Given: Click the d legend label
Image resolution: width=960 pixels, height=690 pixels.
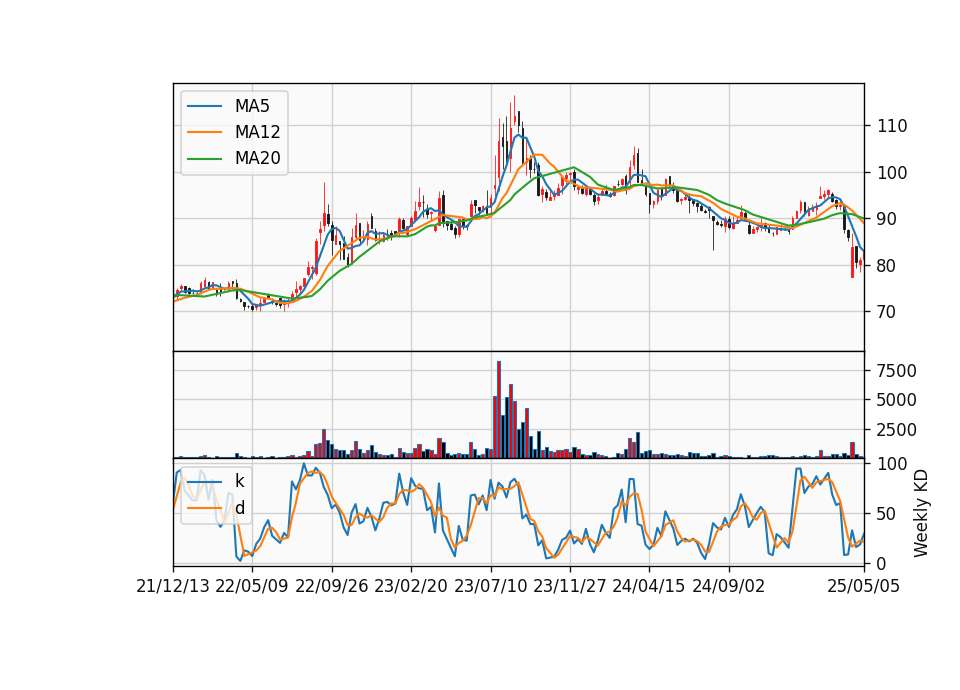Looking at the screenshot, I should point(239,508).
